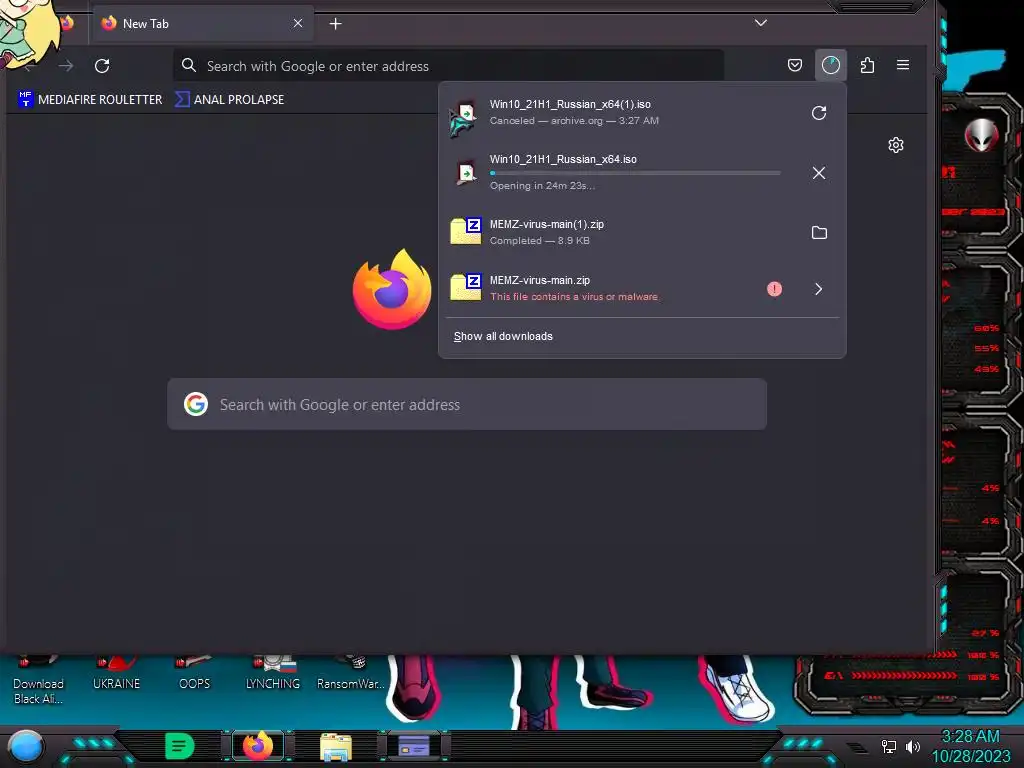Open the Start orb on the taskbar
Screen dimensions: 1024x768
(26, 746)
